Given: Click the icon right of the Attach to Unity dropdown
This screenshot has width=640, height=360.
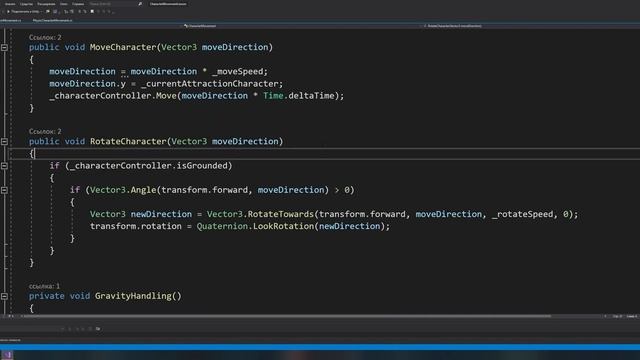Looking at the screenshot, I should [x=47, y=11].
